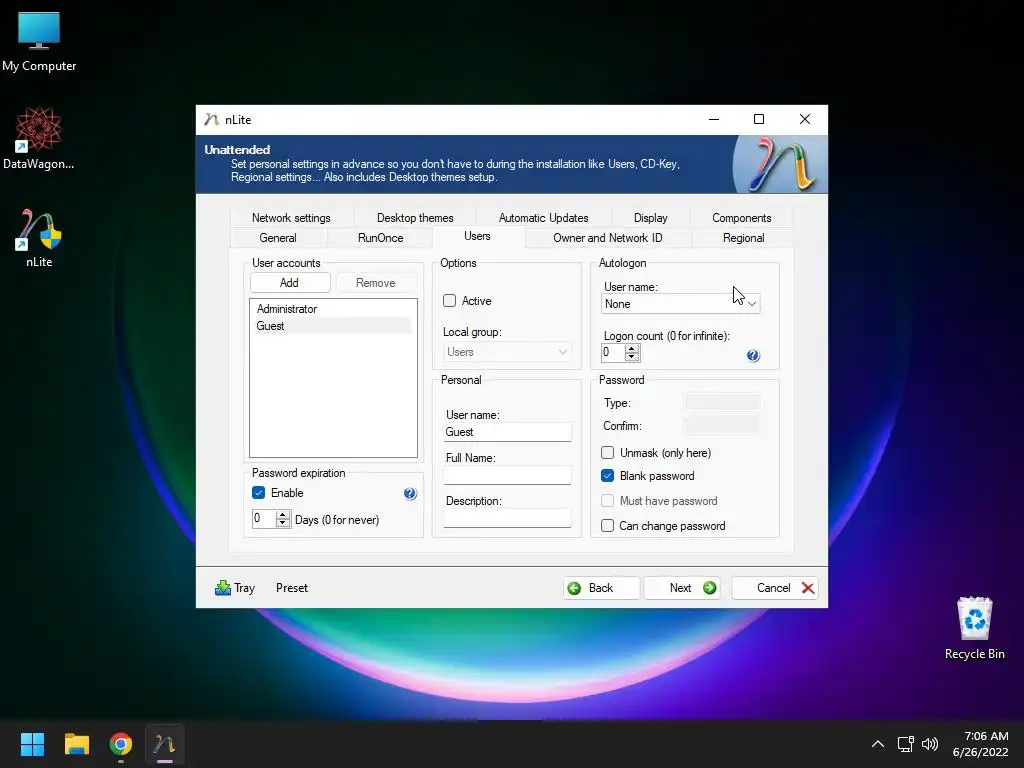
Task: Launch nLite from the desktop shortcut
Action: tap(39, 238)
